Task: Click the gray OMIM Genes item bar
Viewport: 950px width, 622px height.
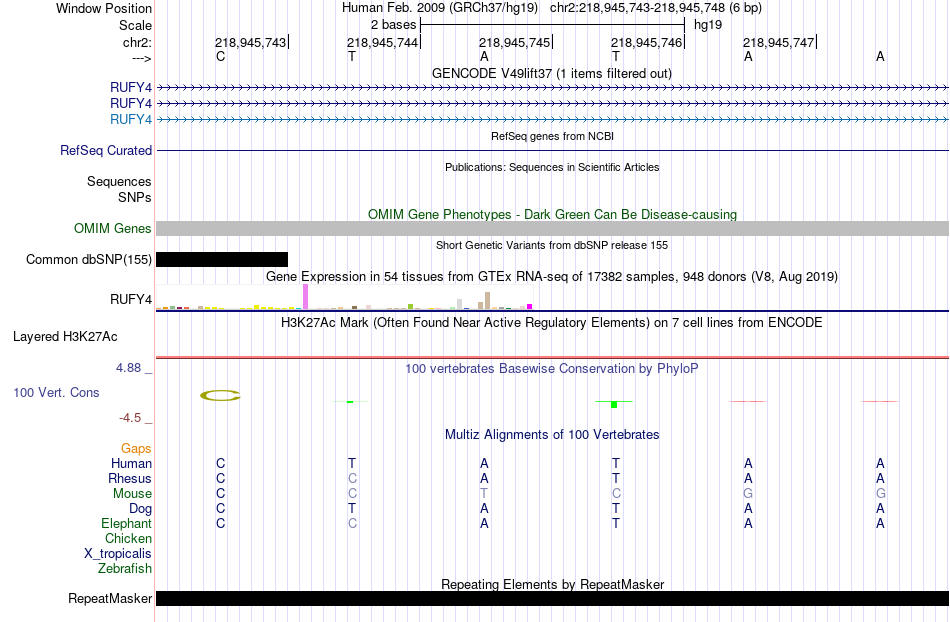Action: (x=552, y=228)
